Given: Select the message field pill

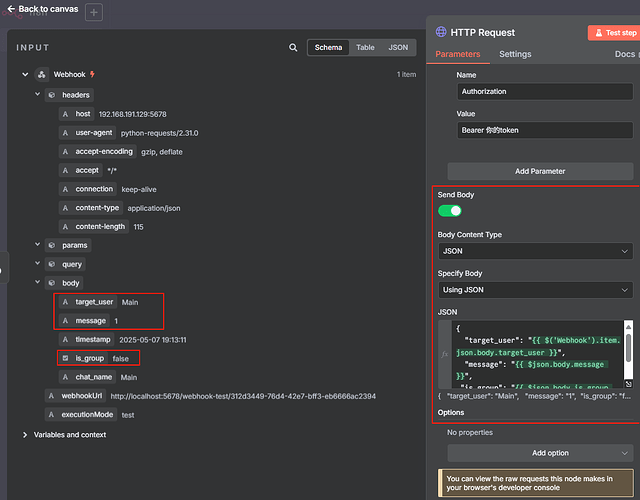Looking at the screenshot, I should (84, 321).
